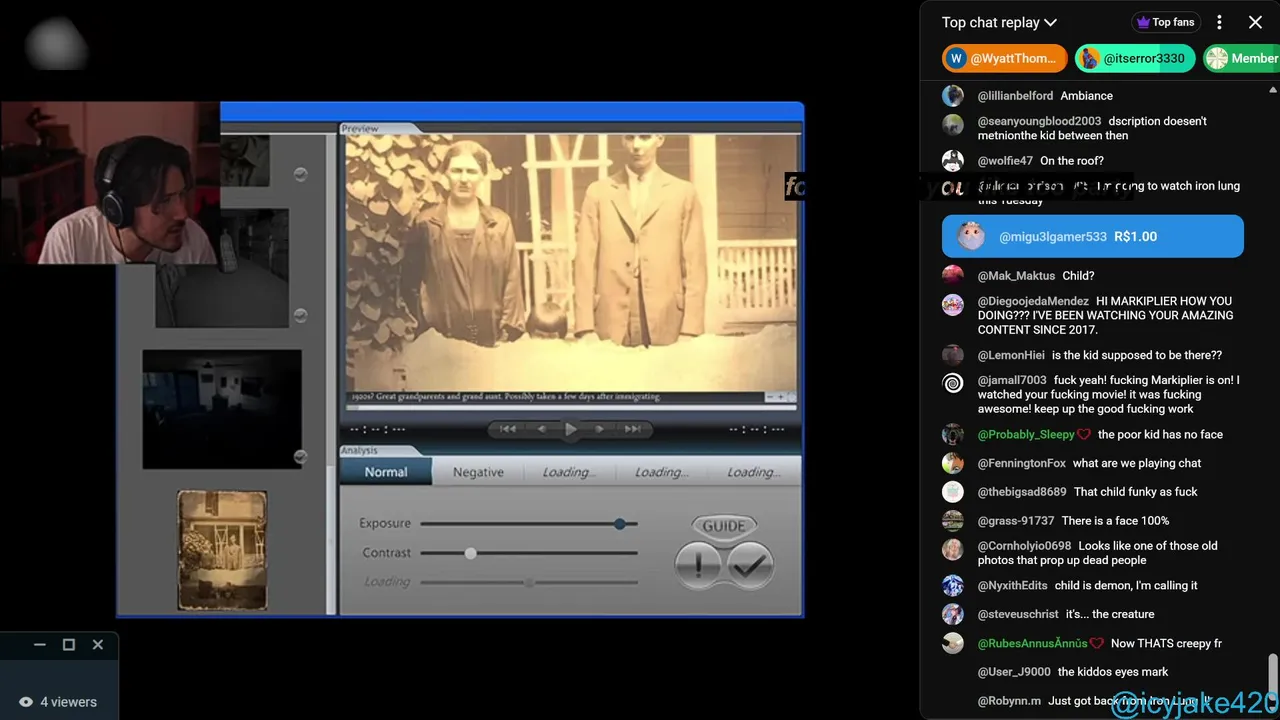Select the old porch photo thumbnail
This screenshot has width=1280, height=720.
click(x=222, y=550)
